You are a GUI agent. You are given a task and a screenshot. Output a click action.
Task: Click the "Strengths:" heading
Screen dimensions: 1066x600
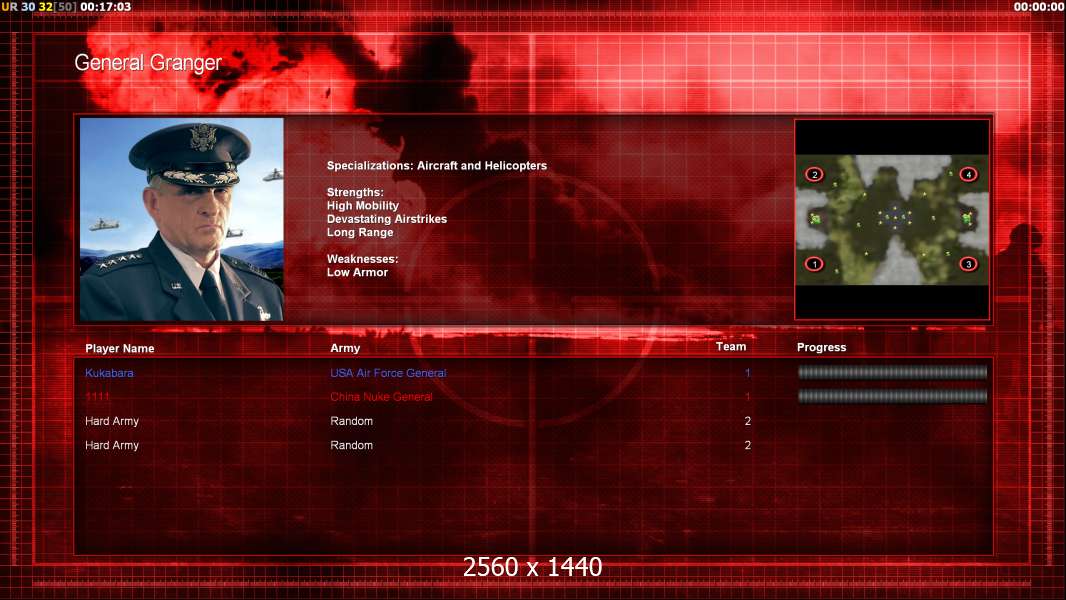click(355, 192)
